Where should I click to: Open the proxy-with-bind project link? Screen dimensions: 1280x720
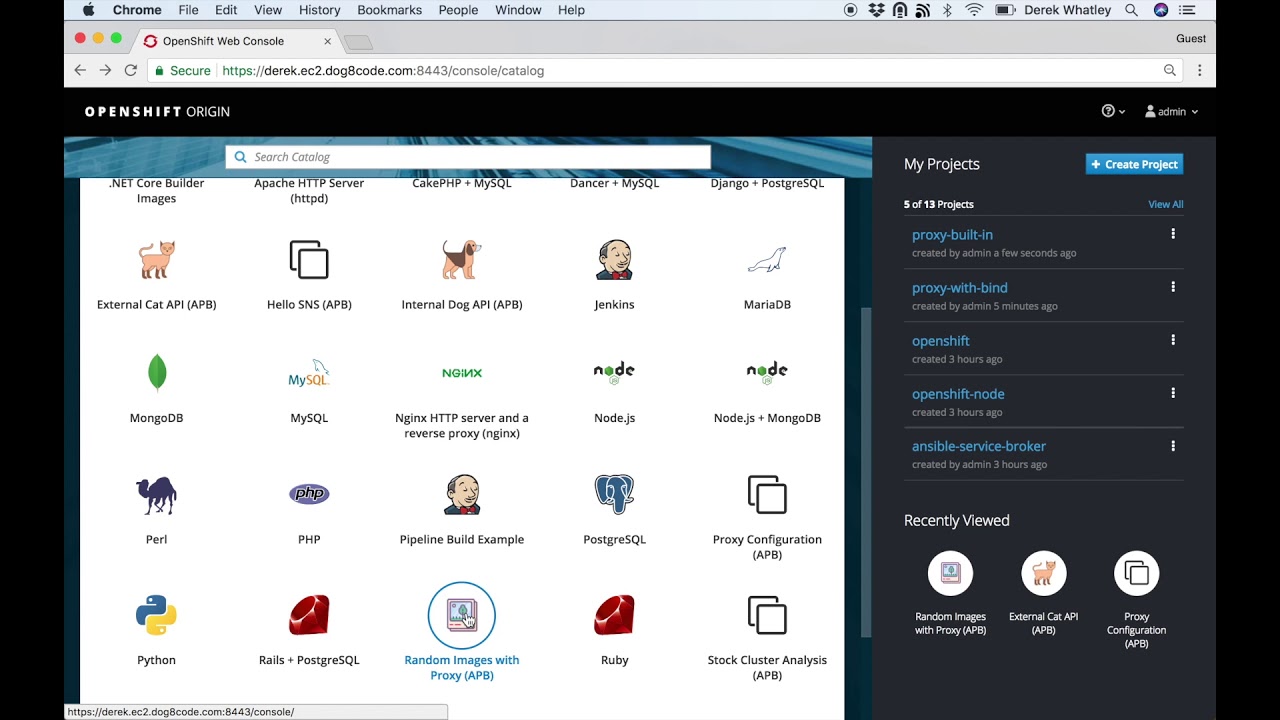(x=959, y=288)
